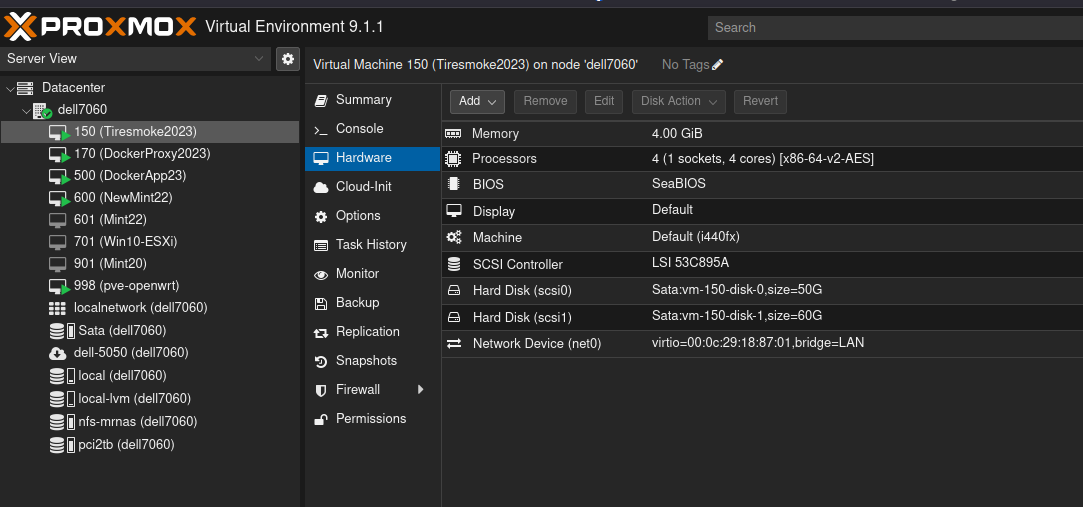Open the Disk Action dropdown
This screenshot has width=1083, height=507.
[679, 101]
